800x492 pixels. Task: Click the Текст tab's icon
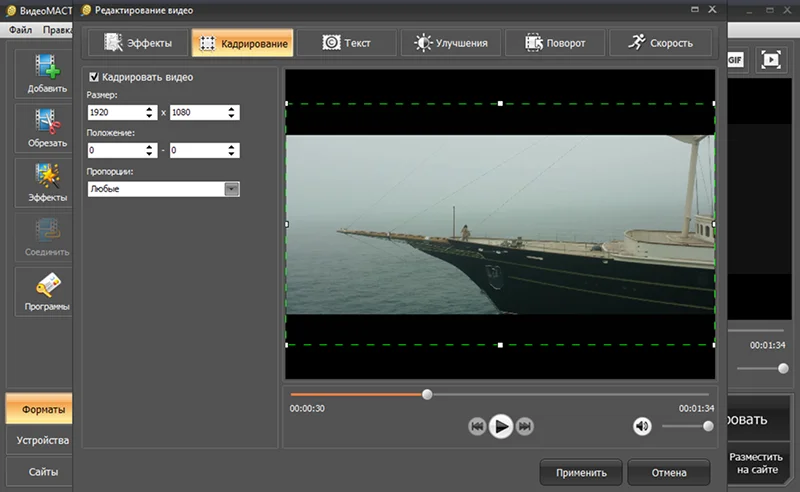click(x=331, y=42)
